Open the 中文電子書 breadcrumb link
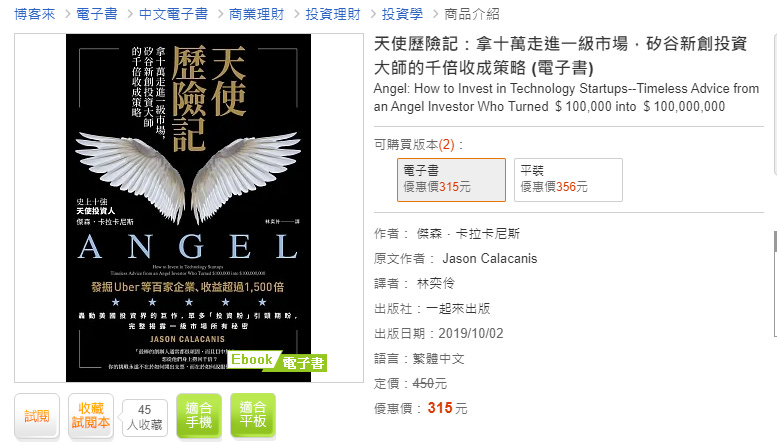Screen dimensions: 777x446 (x=173, y=14)
